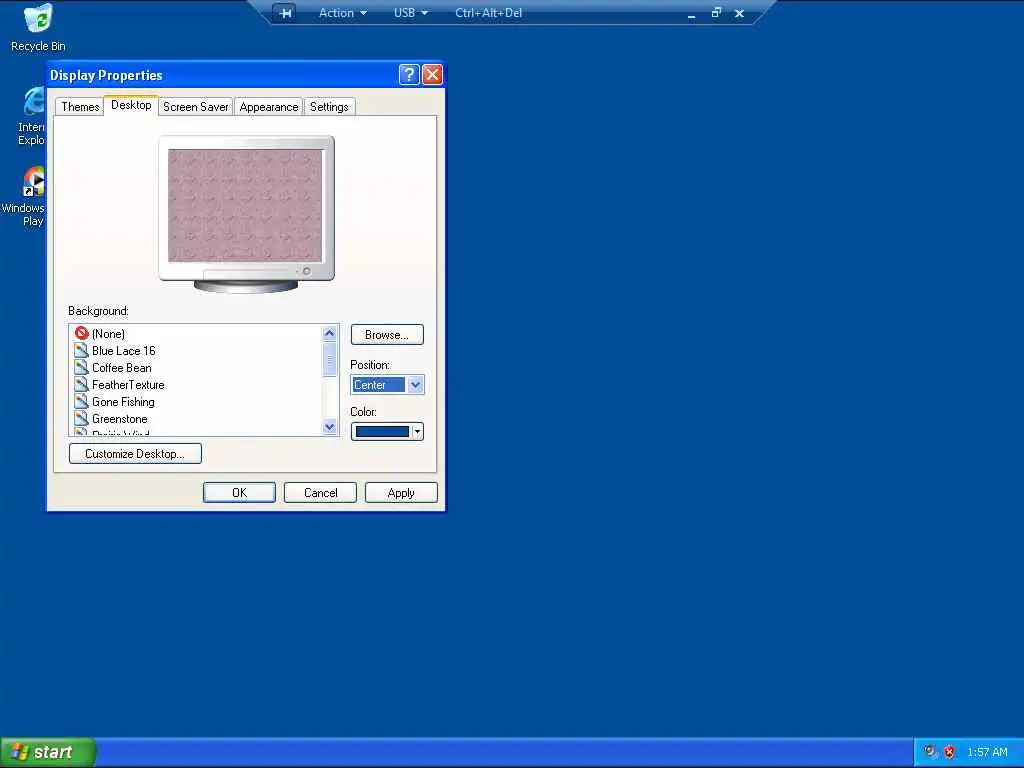Viewport: 1024px width, 768px height.
Task: Click the background list scrollbar thumb
Action: click(x=329, y=360)
